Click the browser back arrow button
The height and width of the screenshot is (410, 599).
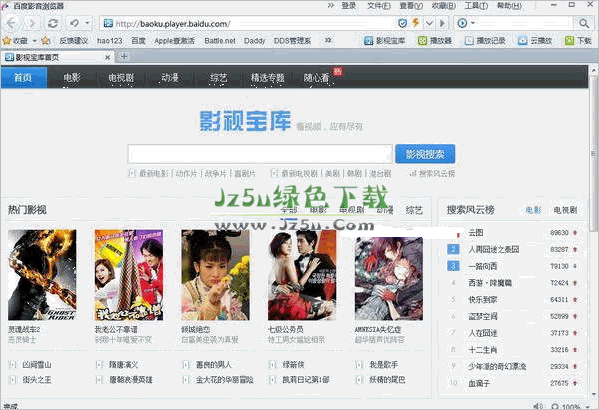pos(11,24)
